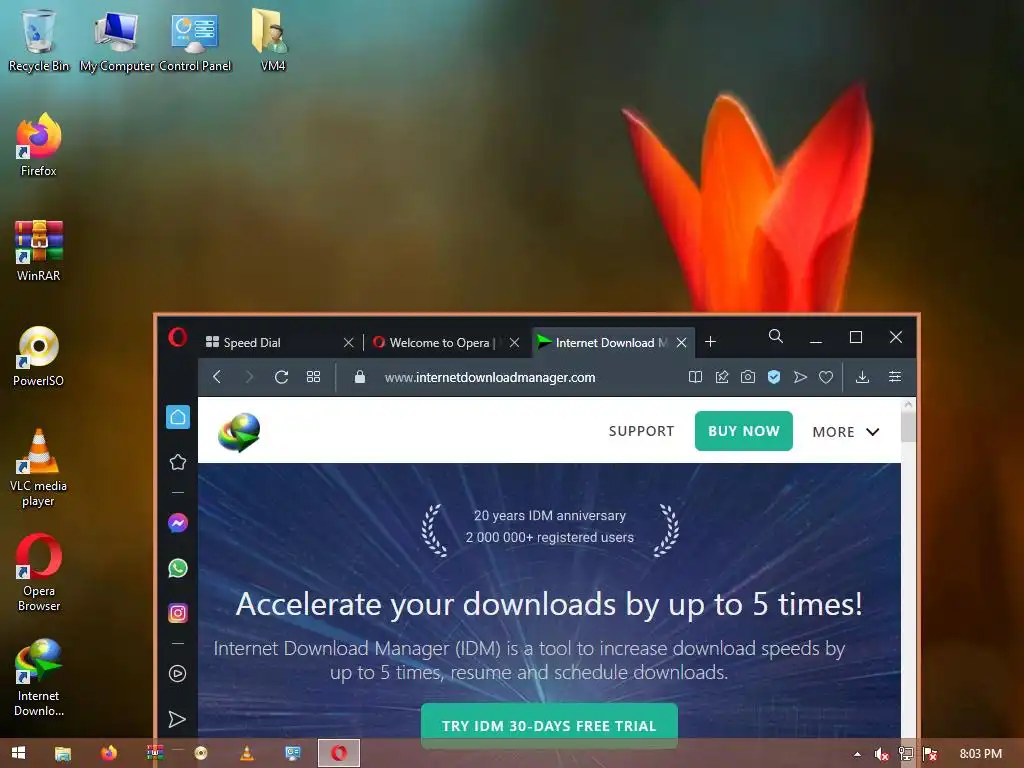Click the Action Center flag tray icon
1024x768 pixels.
(x=931, y=754)
